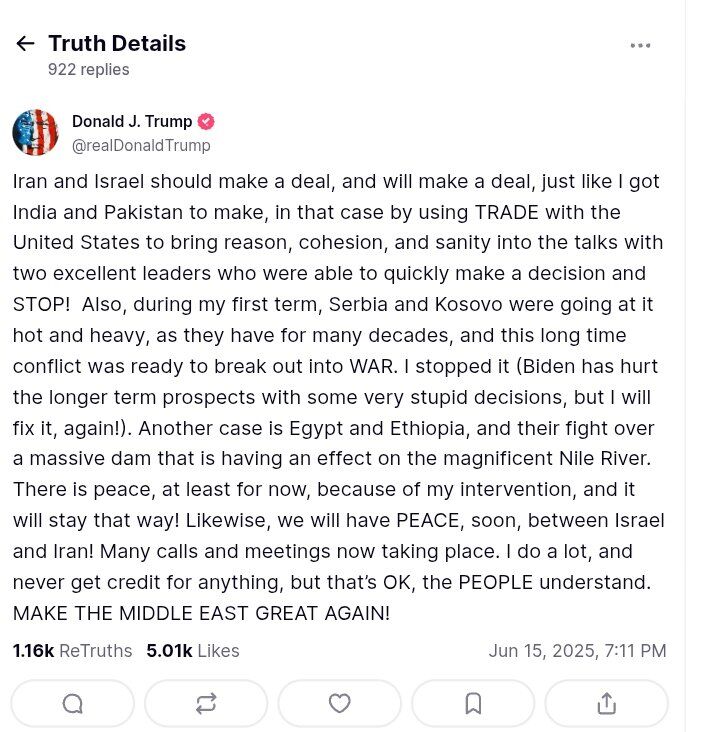Open the three-dot more options menu

640,45
